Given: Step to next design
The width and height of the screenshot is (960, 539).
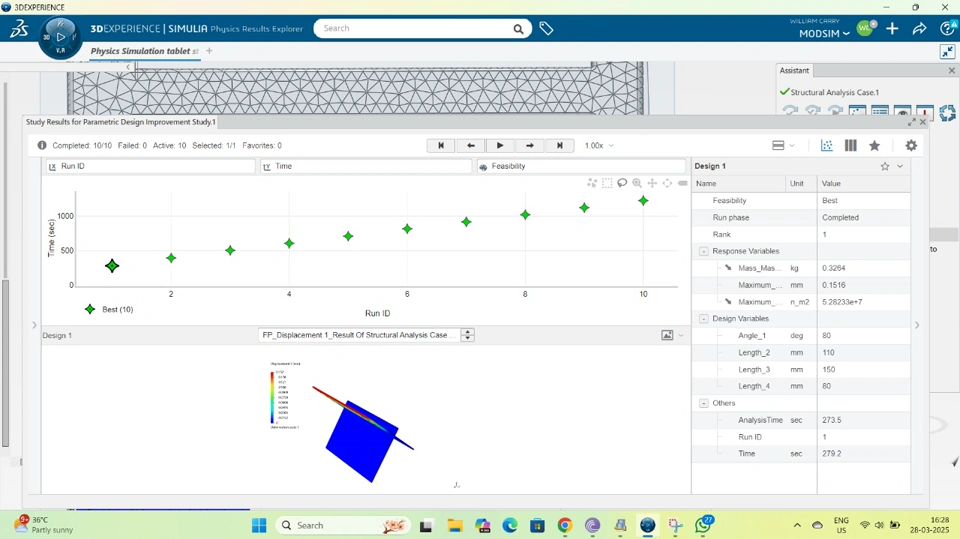Looking at the screenshot, I should click(530, 145).
